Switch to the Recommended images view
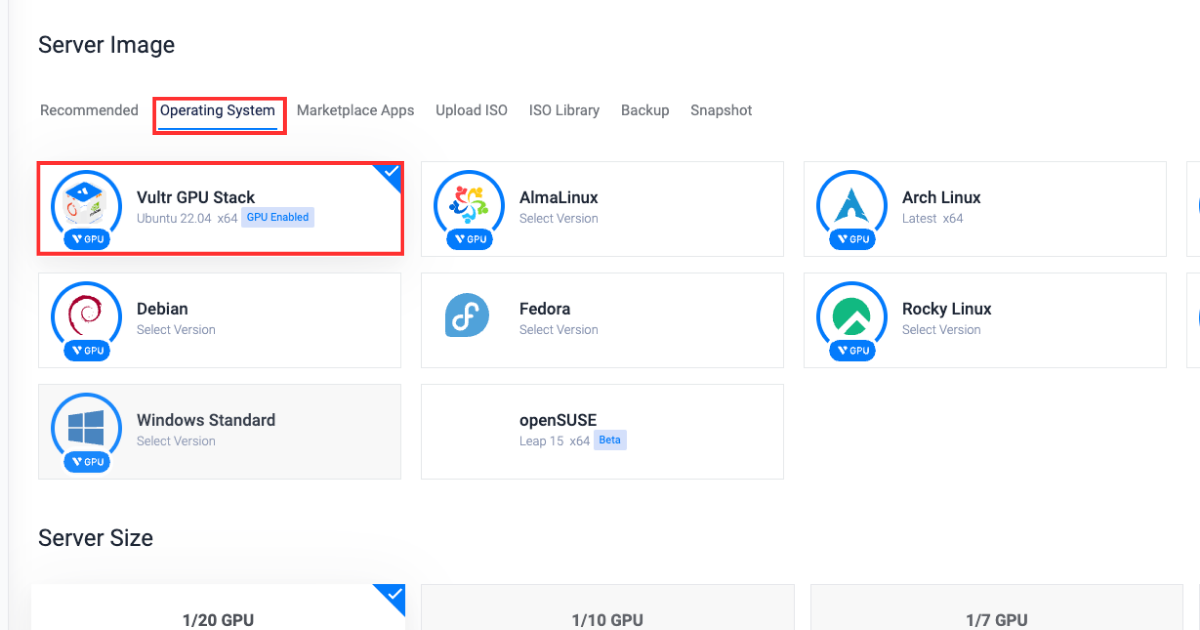1200x630 pixels. [x=89, y=110]
